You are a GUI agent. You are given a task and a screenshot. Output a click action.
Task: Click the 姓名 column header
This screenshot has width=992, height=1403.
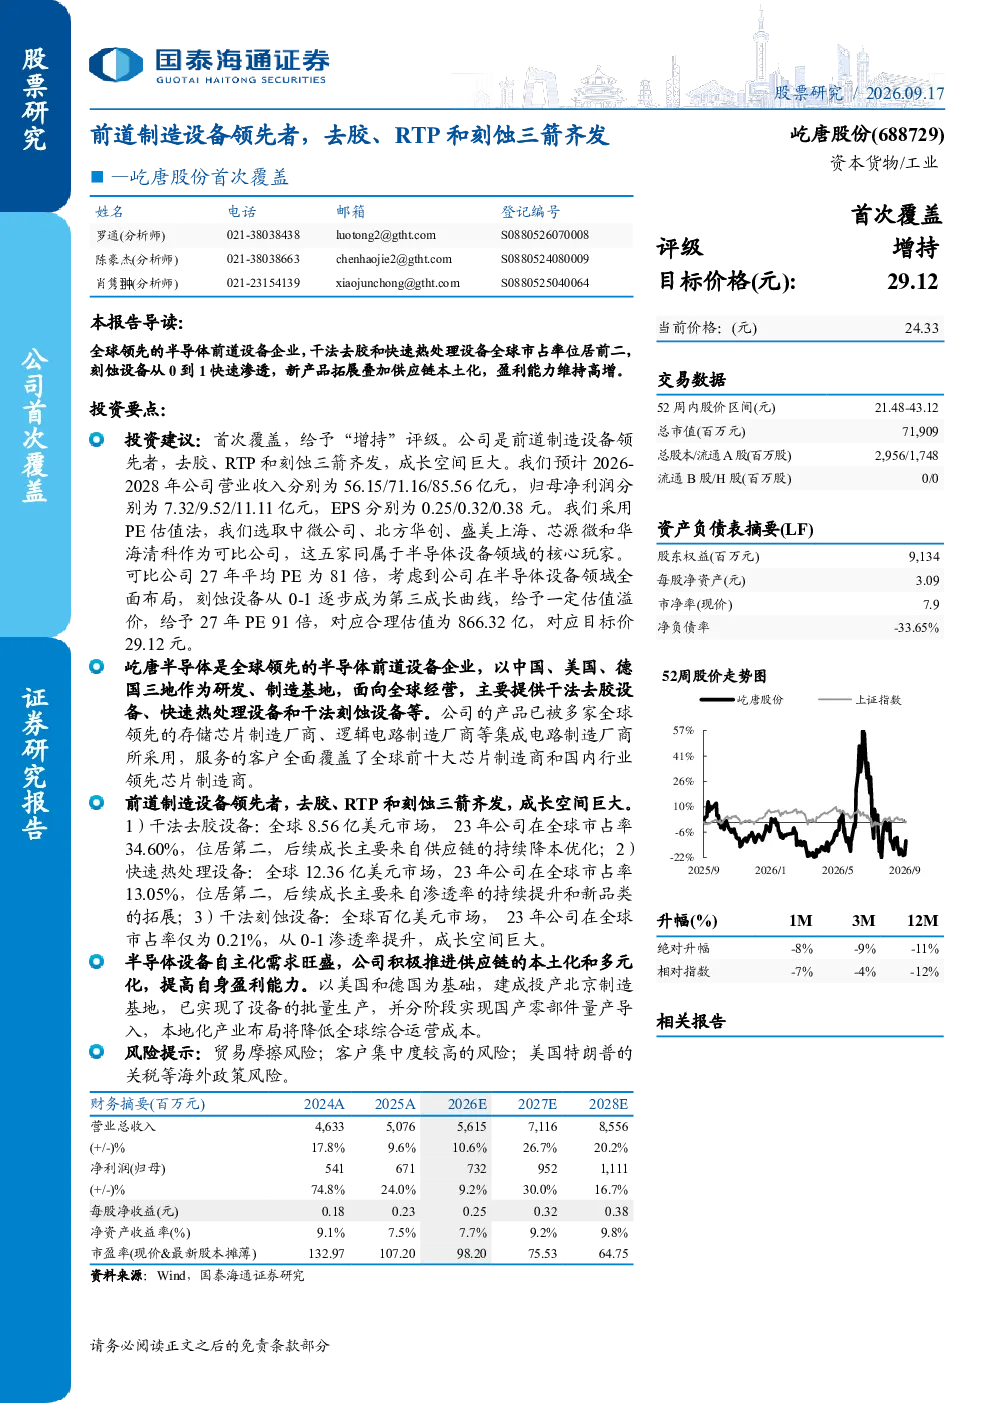110,211
